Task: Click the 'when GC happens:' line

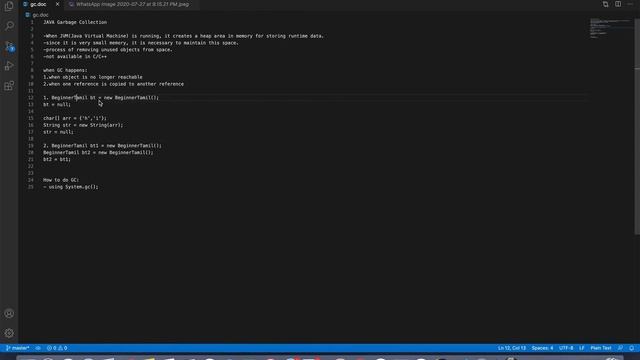Action: (x=65, y=70)
